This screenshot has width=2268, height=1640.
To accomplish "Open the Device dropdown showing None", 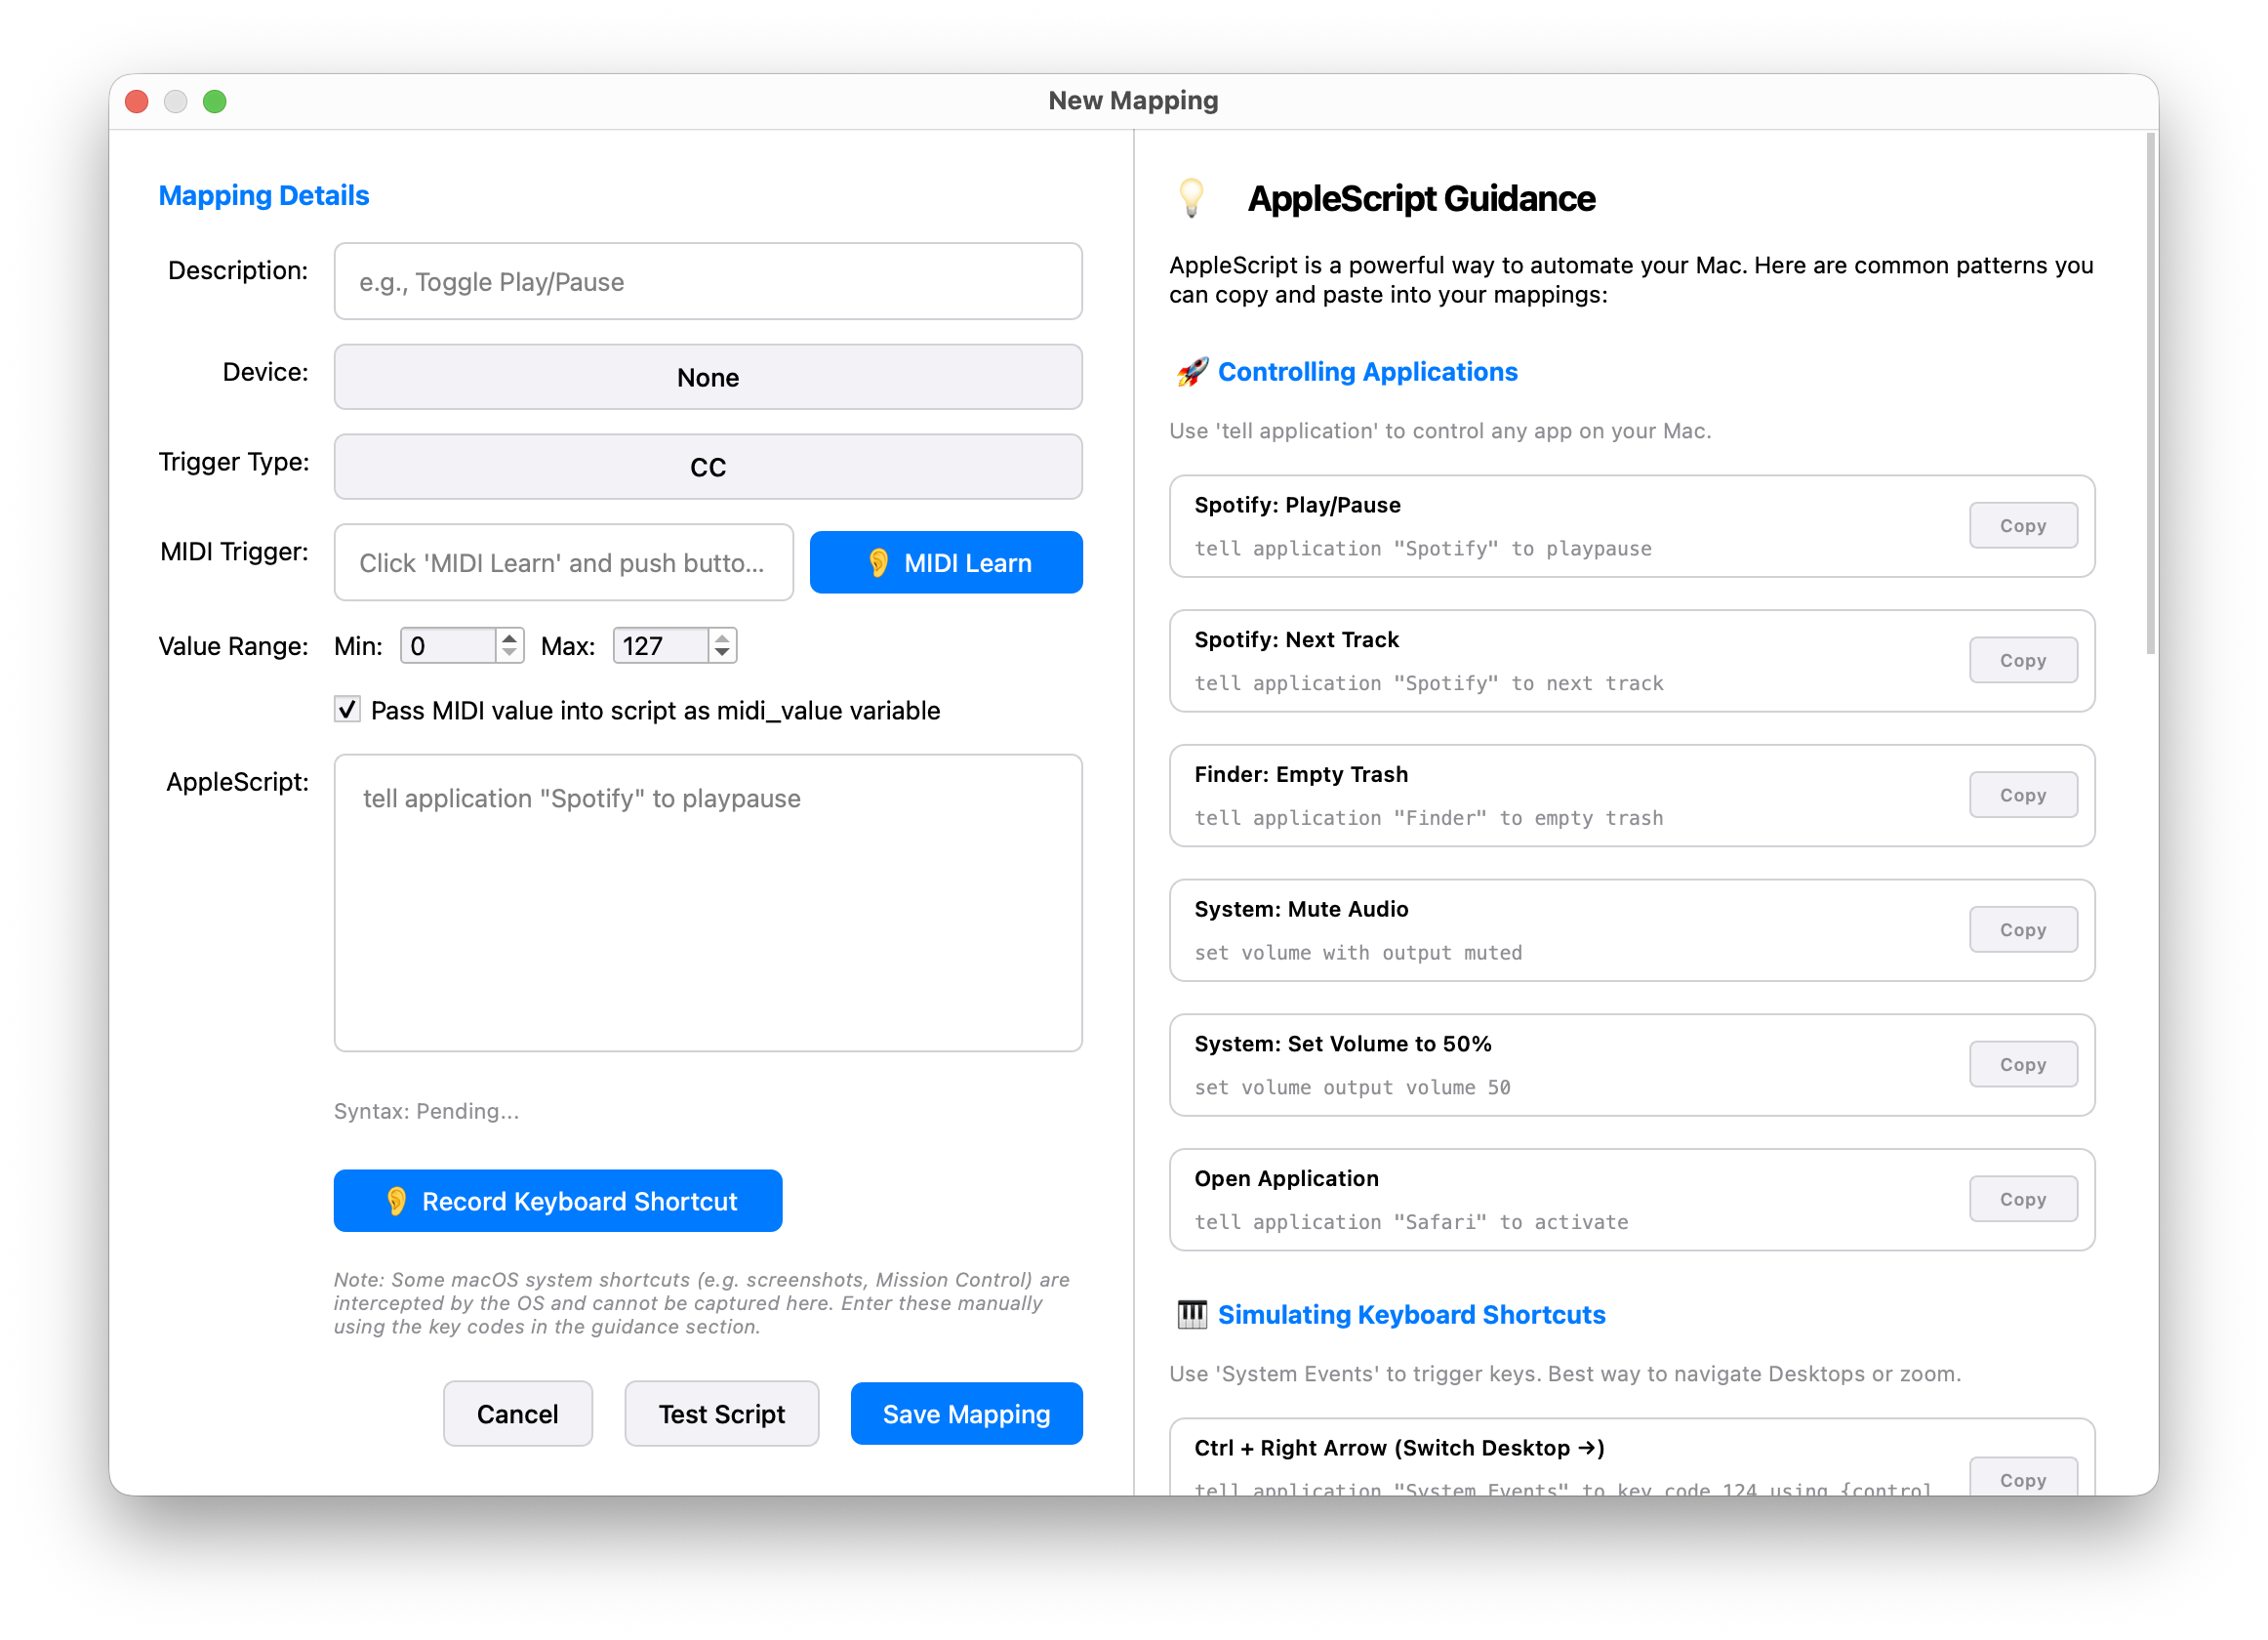I will coord(707,377).
